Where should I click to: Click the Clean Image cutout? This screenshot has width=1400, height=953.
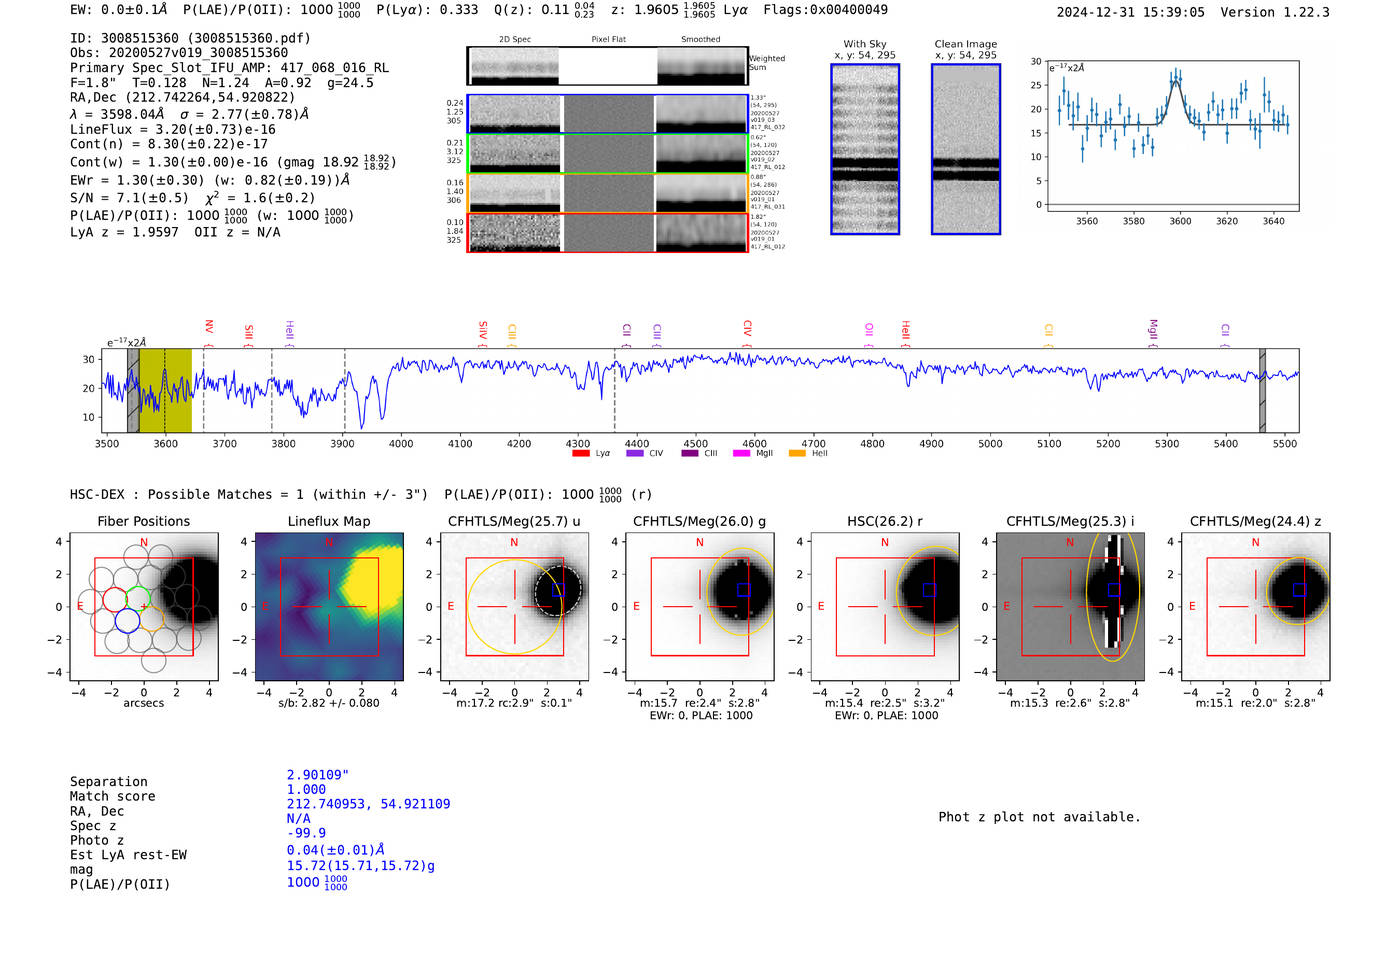966,149
